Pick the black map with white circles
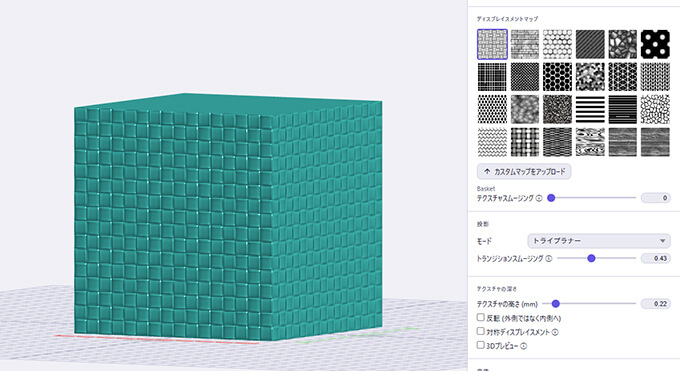The height and width of the screenshot is (371, 680). 655,44
